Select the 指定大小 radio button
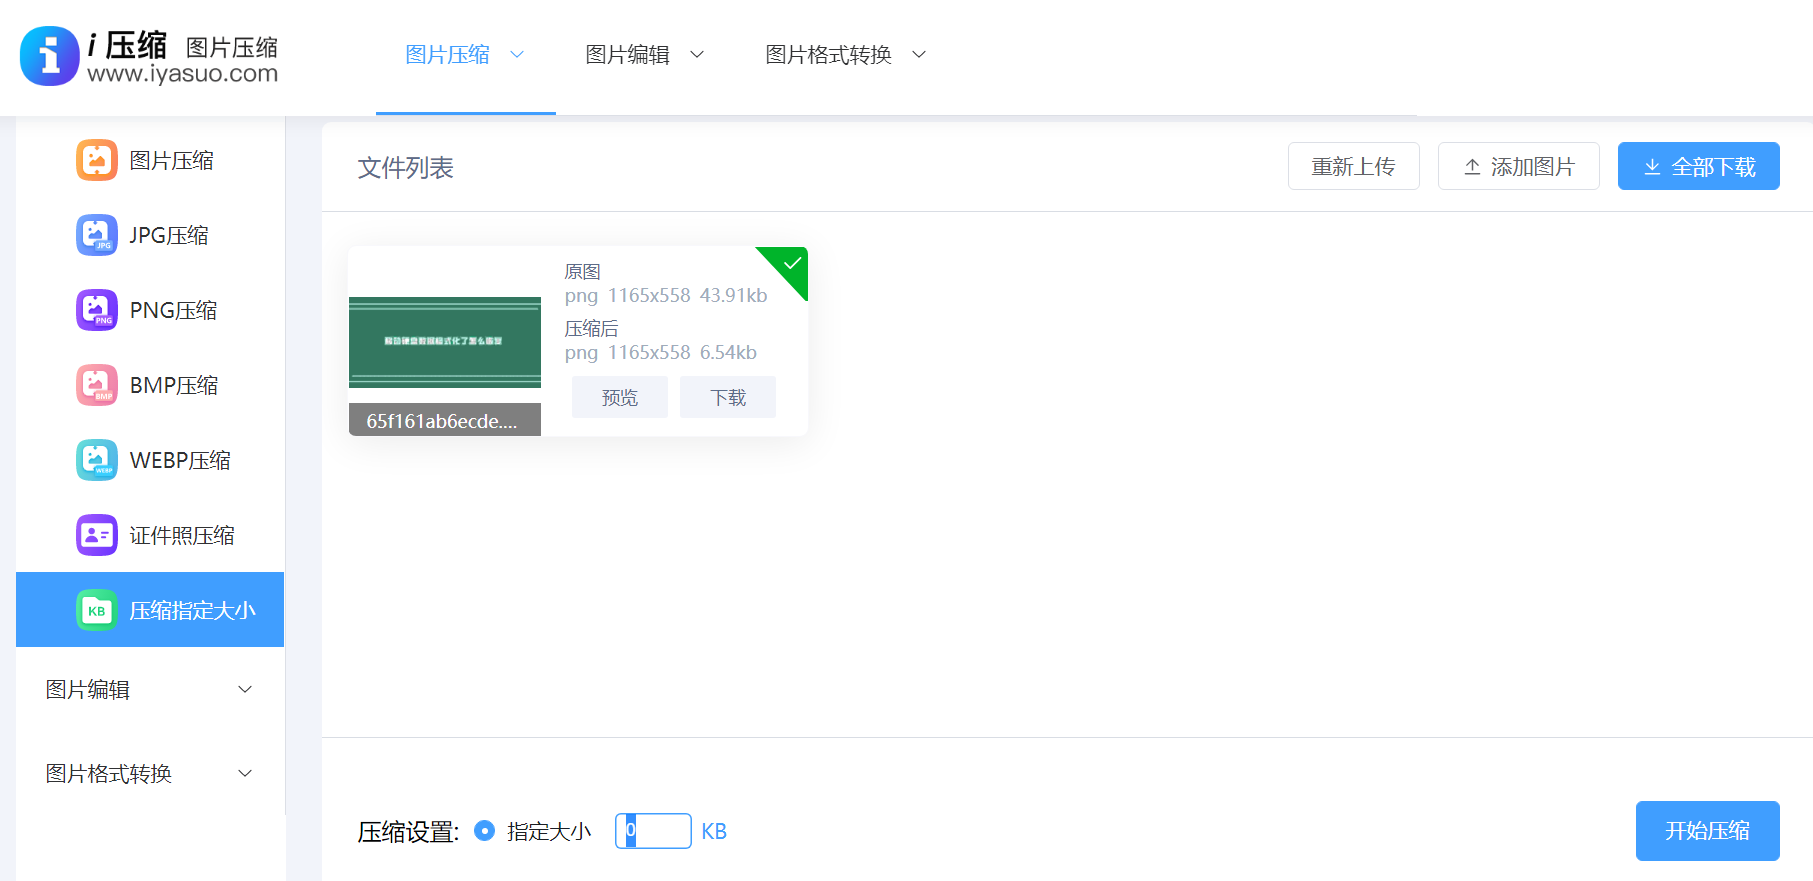 pyautogui.click(x=484, y=831)
